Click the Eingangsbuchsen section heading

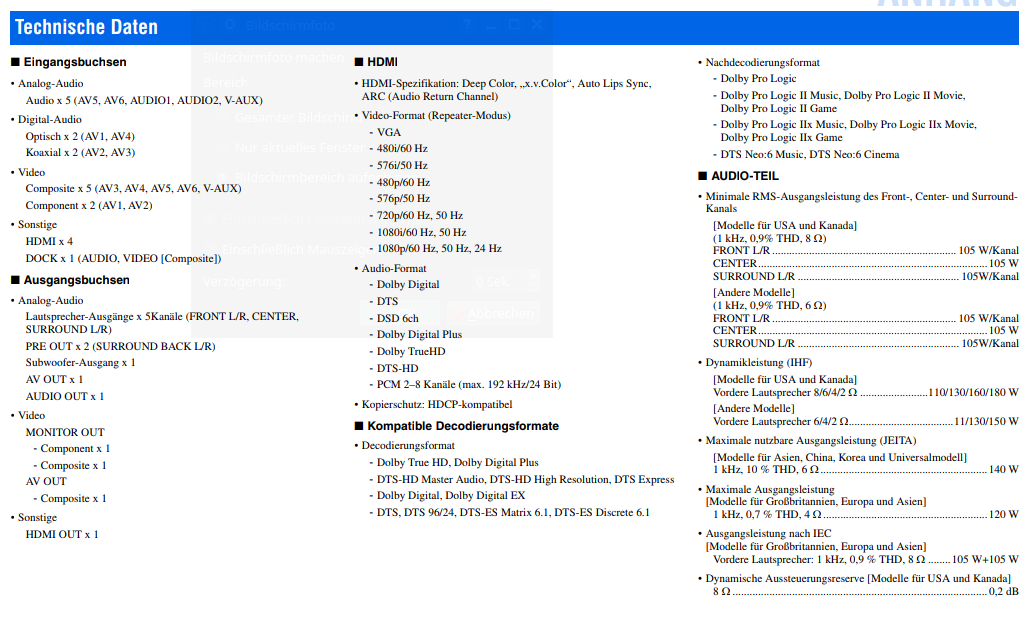(x=75, y=62)
